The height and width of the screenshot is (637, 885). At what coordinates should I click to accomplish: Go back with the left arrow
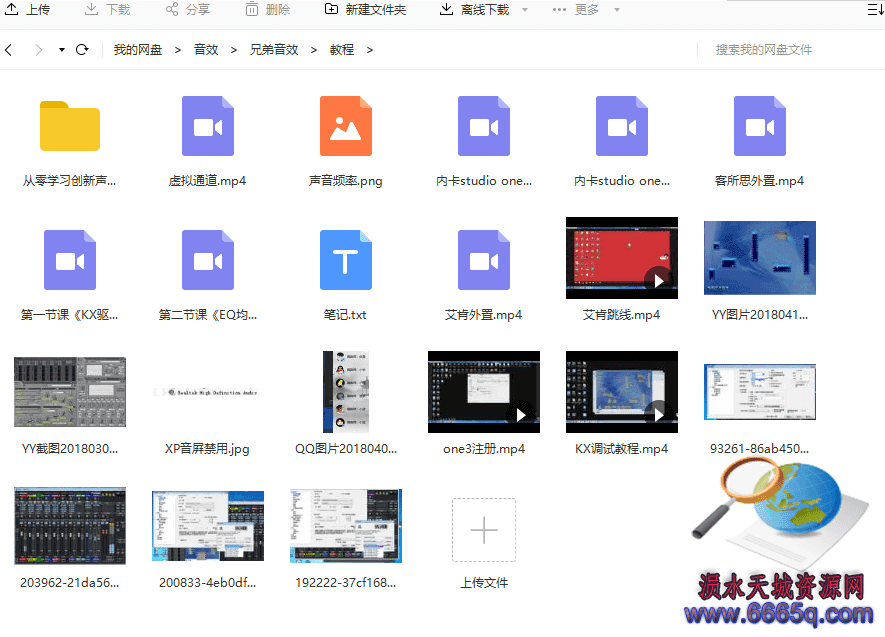tap(8, 50)
